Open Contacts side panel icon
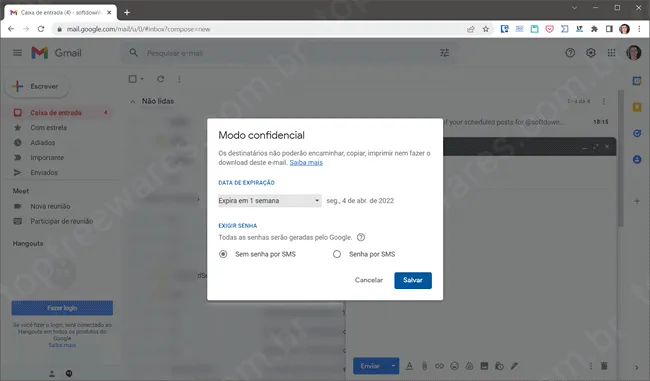 [637, 159]
